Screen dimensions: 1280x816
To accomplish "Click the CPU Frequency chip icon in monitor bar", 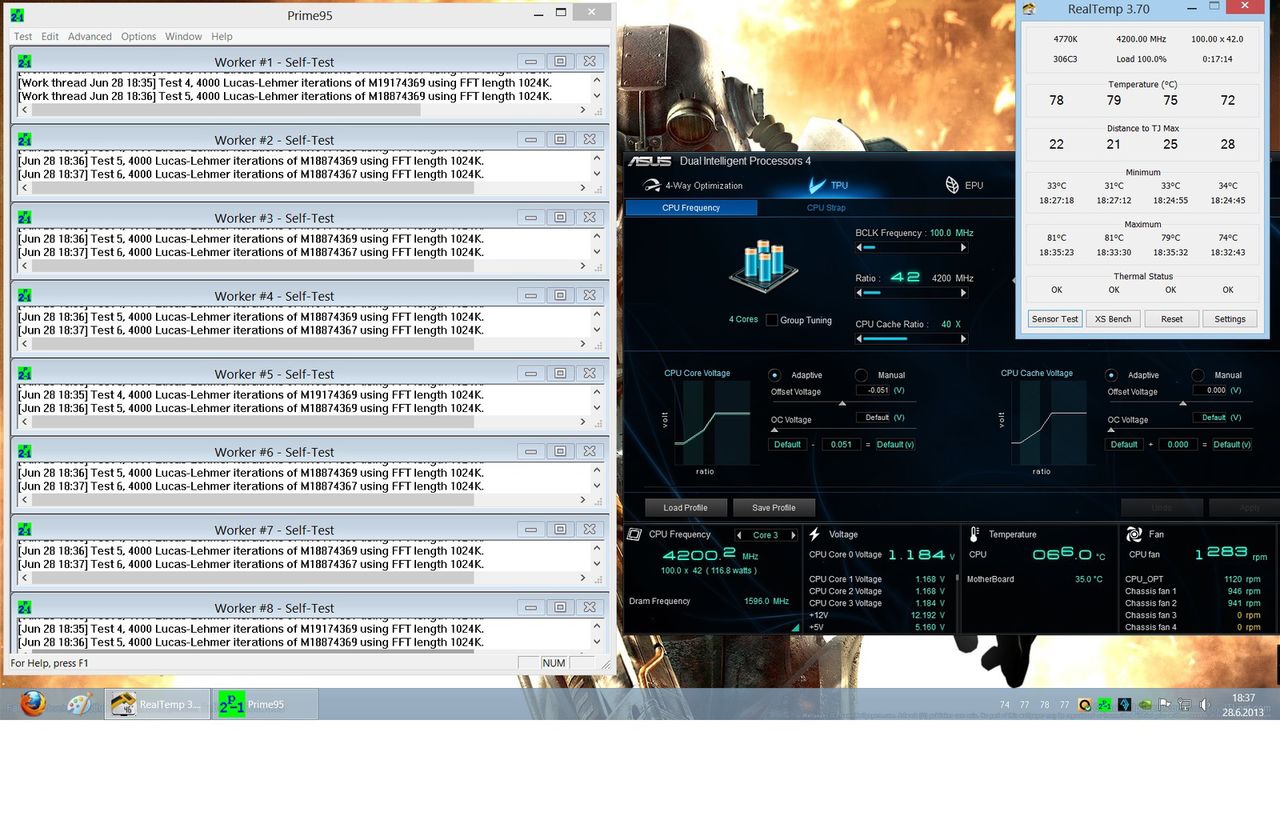I will [x=634, y=535].
